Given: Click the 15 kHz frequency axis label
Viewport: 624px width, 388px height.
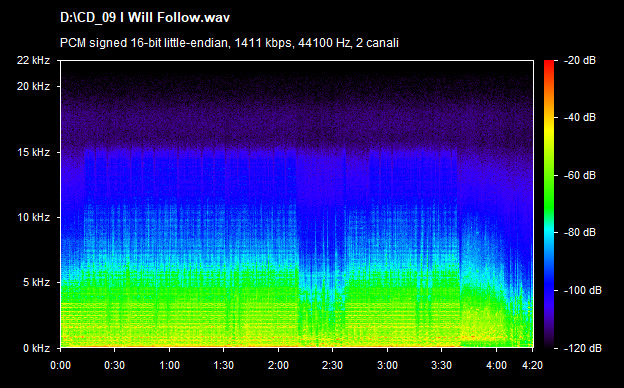Looking at the screenshot, I should (x=33, y=152).
